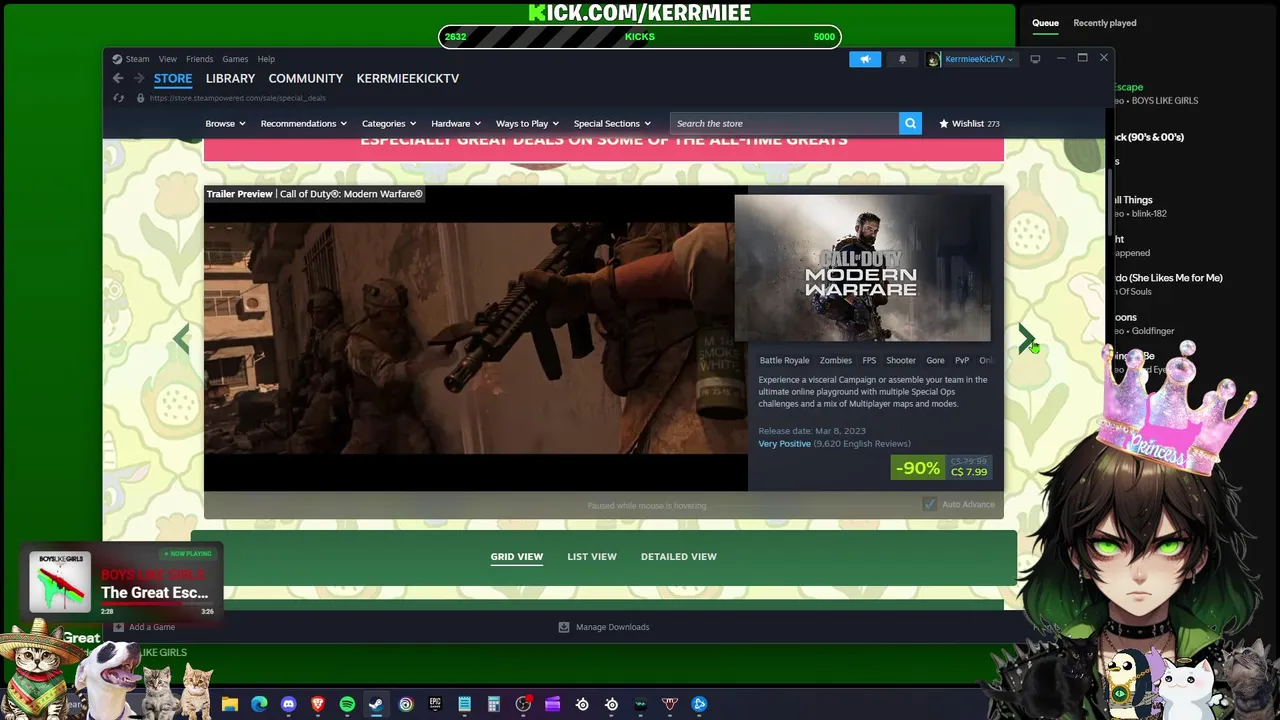Click the Wishlist star icon

point(943,123)
